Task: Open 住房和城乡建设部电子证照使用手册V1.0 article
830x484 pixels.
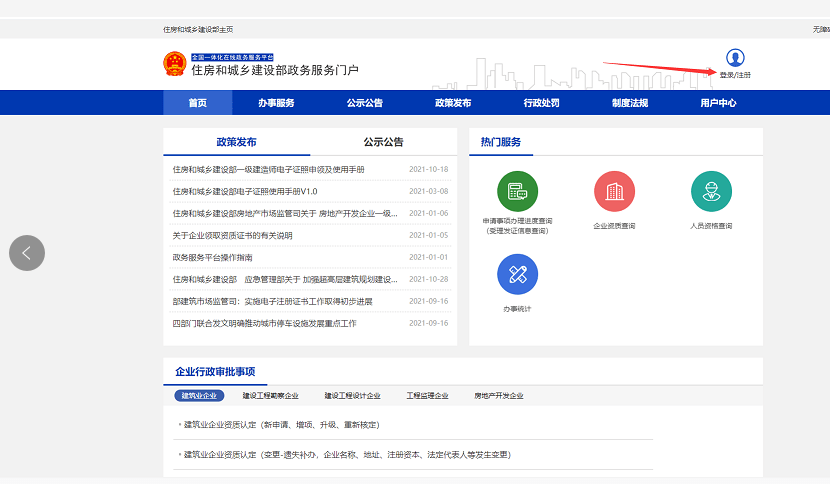Action: pyautogui.click(x=245, y=191)
